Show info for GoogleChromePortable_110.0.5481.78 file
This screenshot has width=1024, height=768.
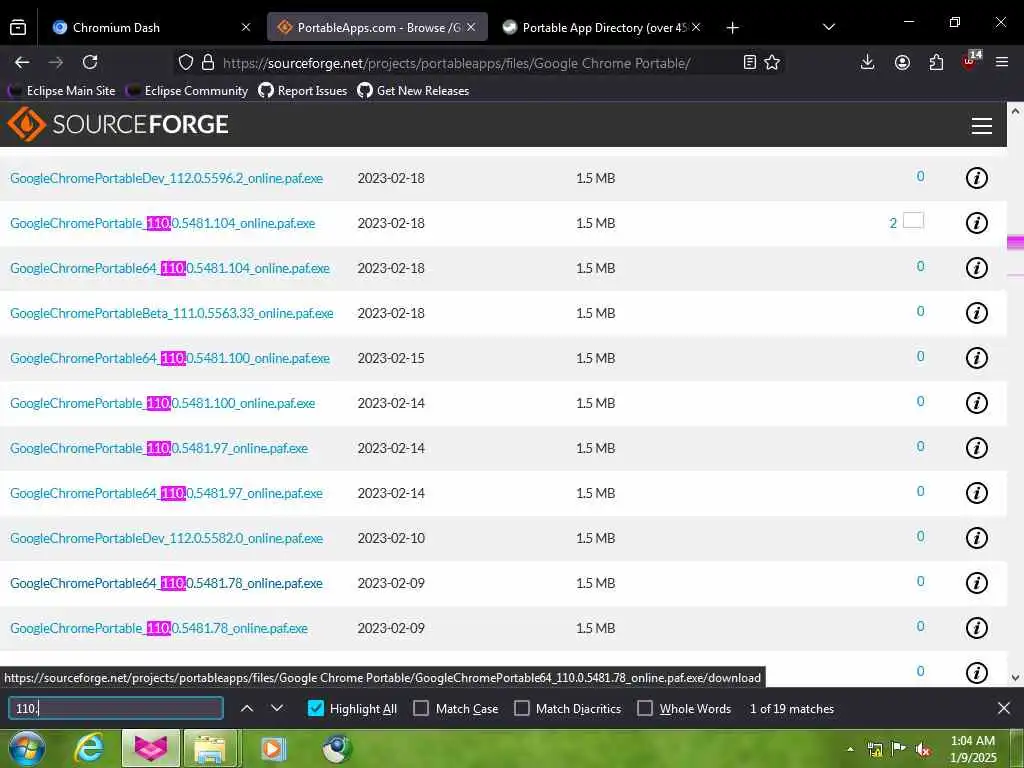(976, 628)
